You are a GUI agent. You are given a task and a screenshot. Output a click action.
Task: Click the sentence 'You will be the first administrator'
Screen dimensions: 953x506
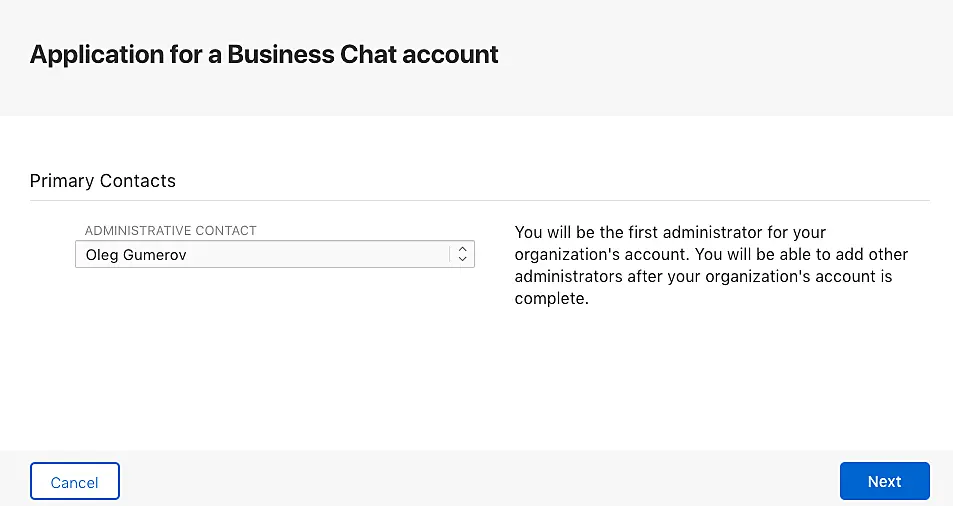[650, 232]
